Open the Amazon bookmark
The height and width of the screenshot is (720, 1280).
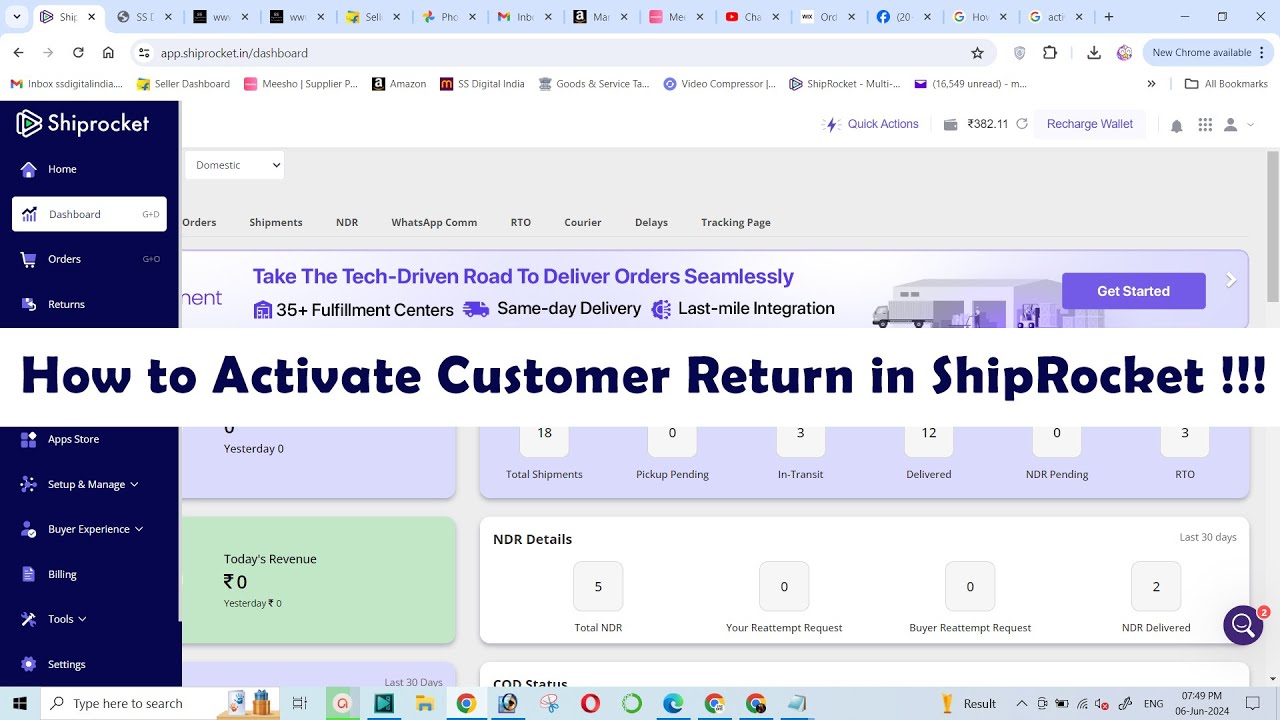(x=399, y=84)
